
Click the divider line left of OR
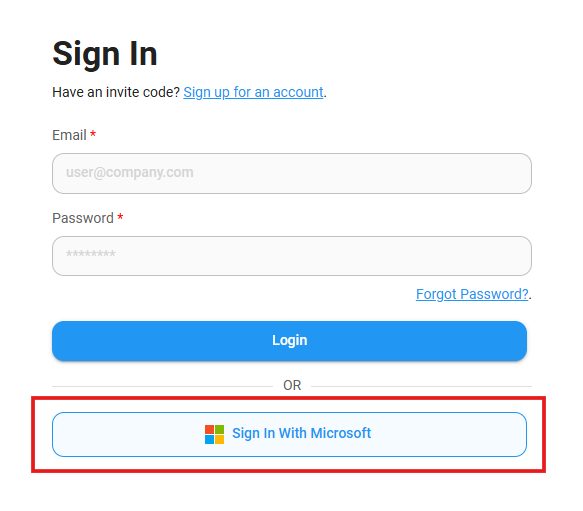tap(162, 386)
